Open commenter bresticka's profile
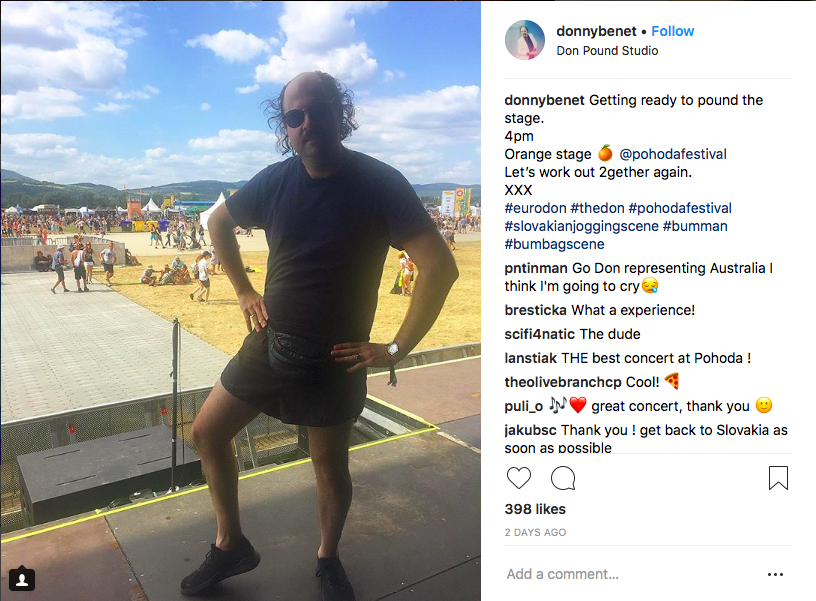Image resolution: width=816 pixels, height=601 pixels. [536, 310]
